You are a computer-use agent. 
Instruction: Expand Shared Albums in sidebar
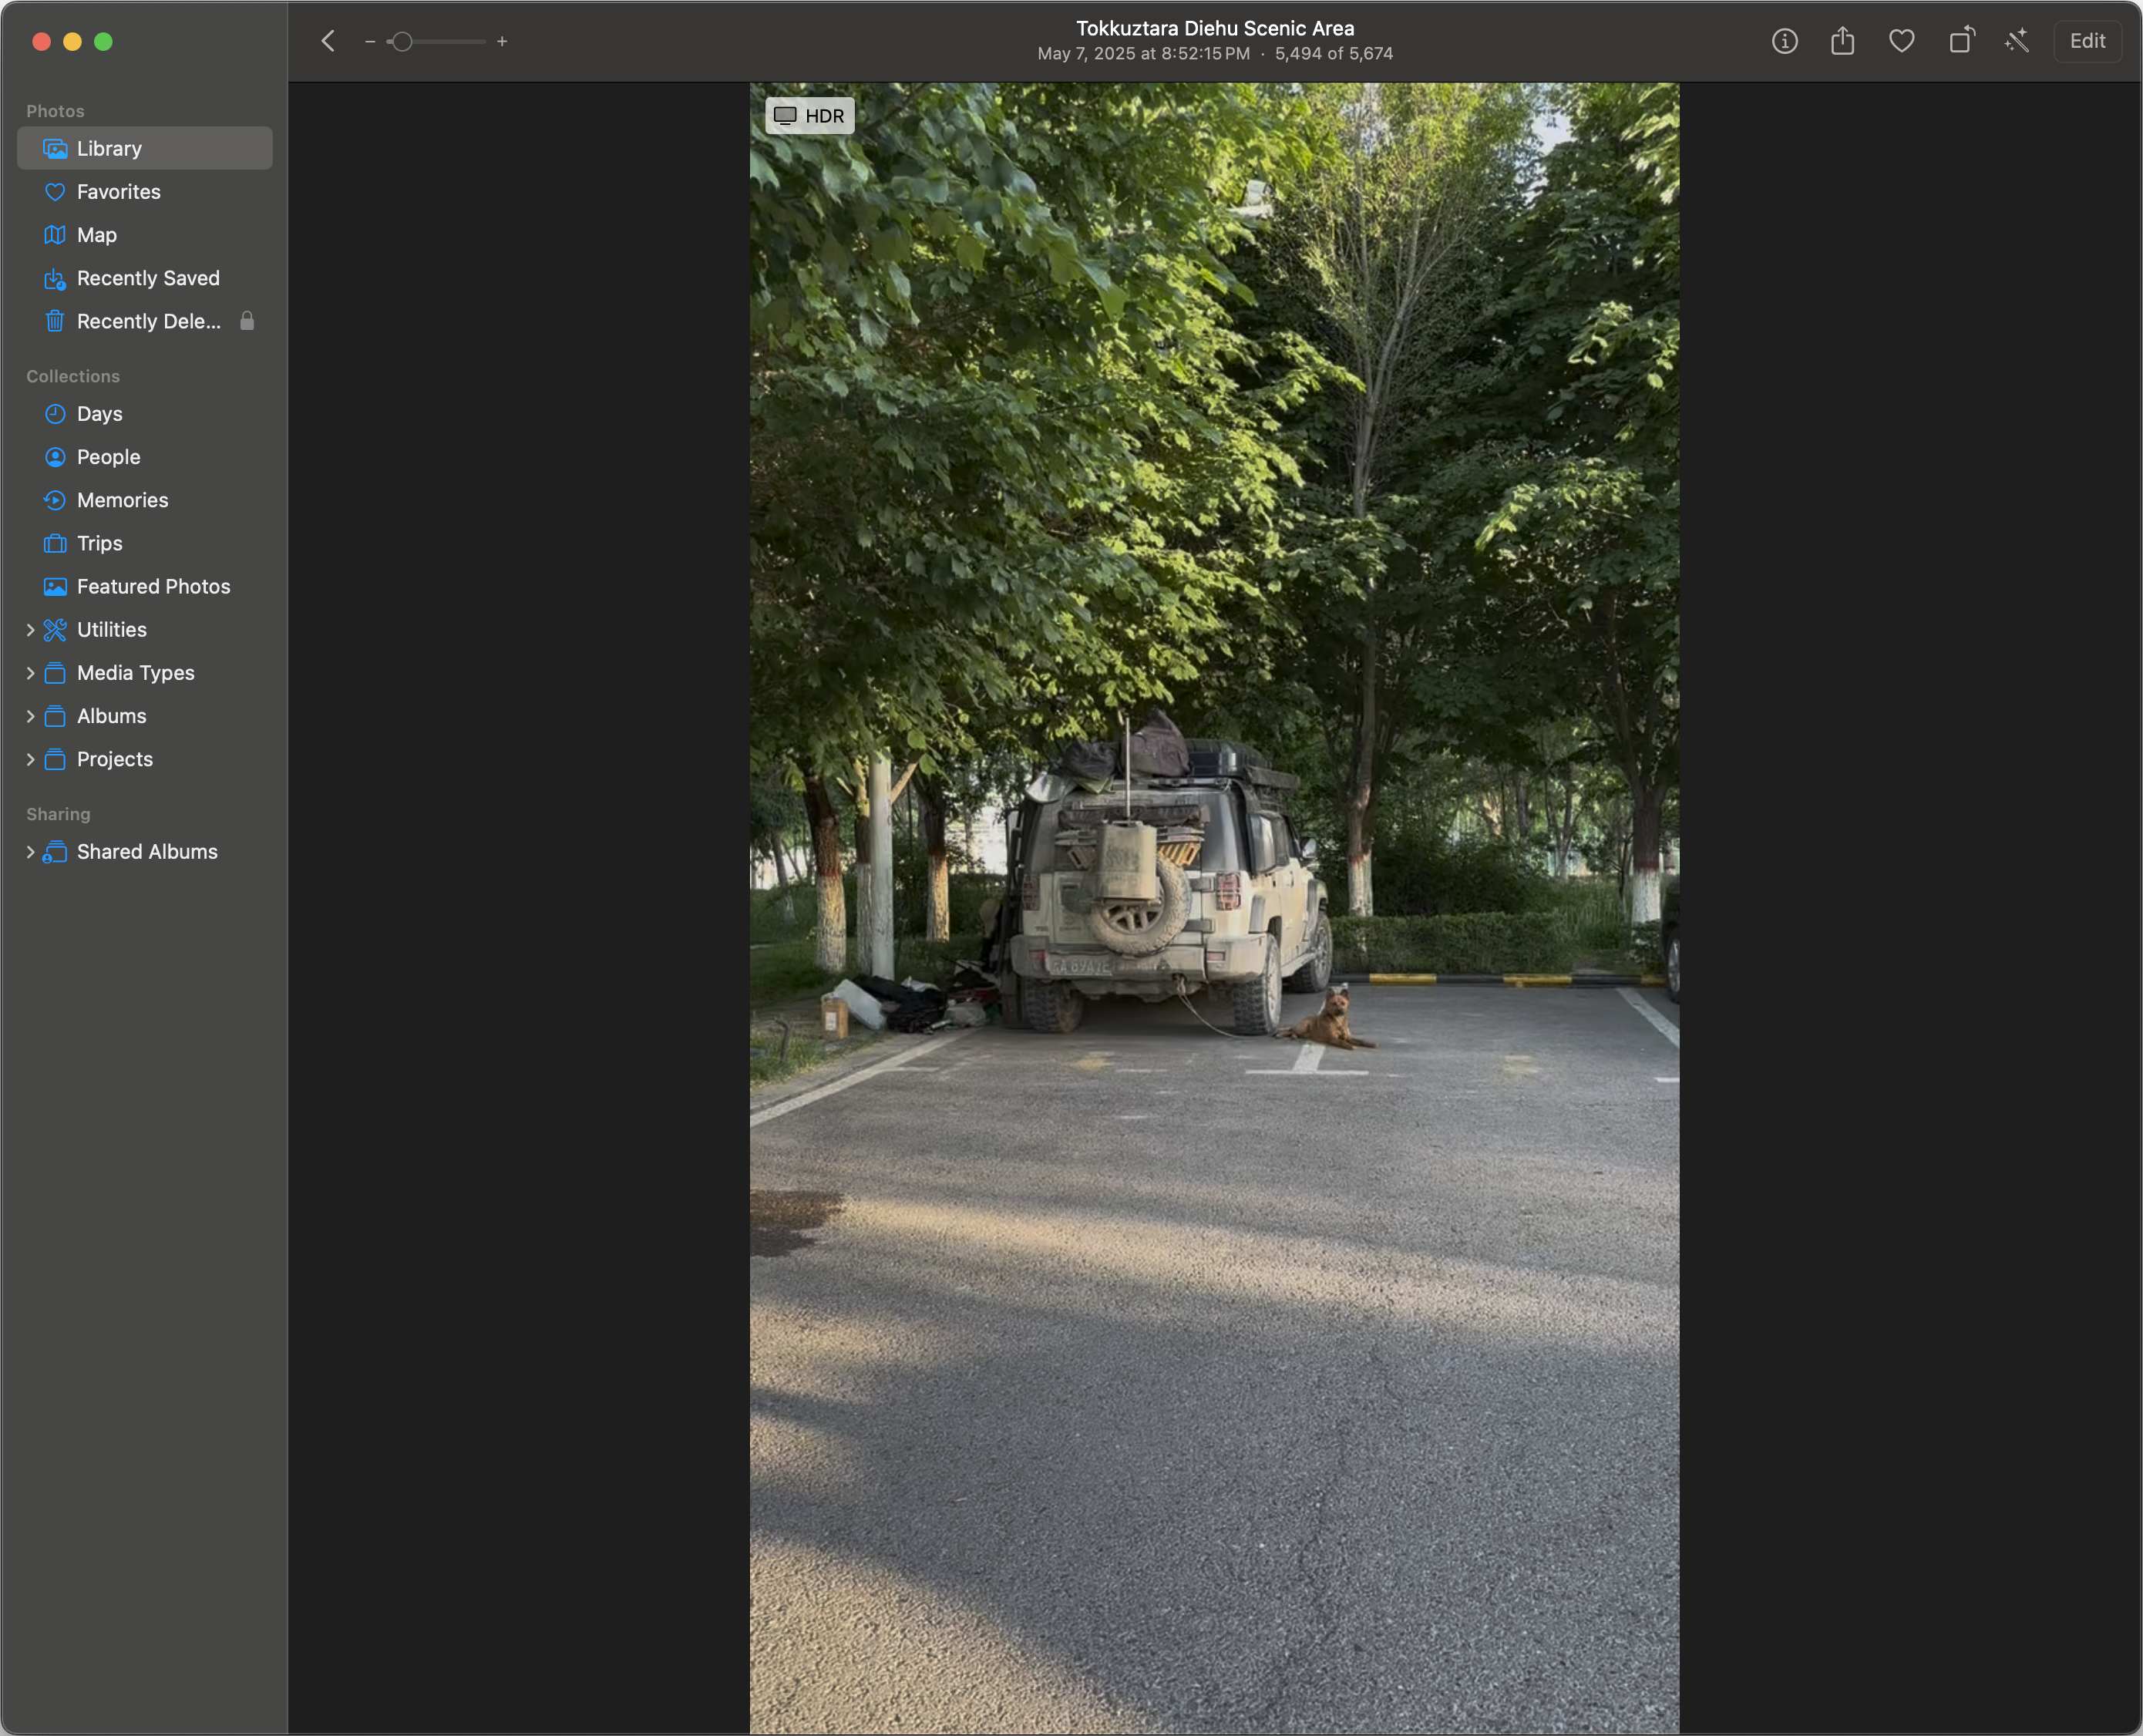[x=30, y=852]
